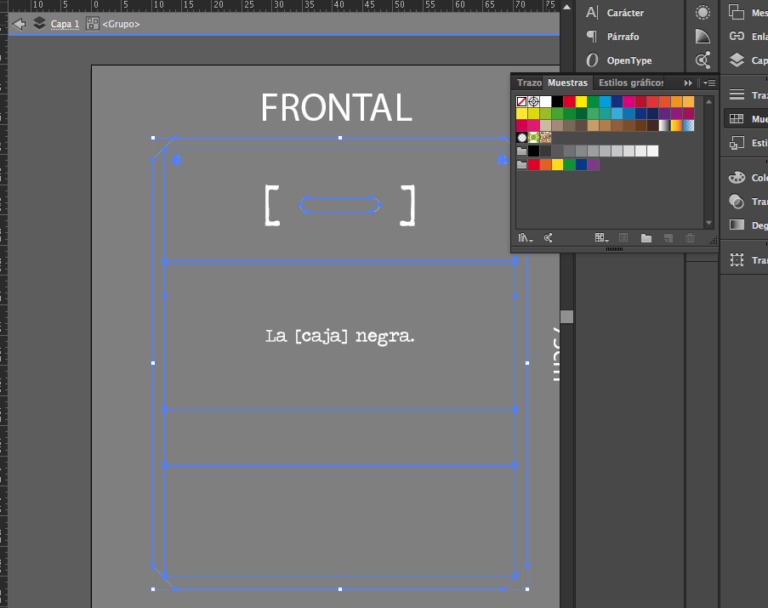Click the <Grupo> breadcrumb in isolation bar
Screen dimensions: 768x608
[x=120, y=23]
